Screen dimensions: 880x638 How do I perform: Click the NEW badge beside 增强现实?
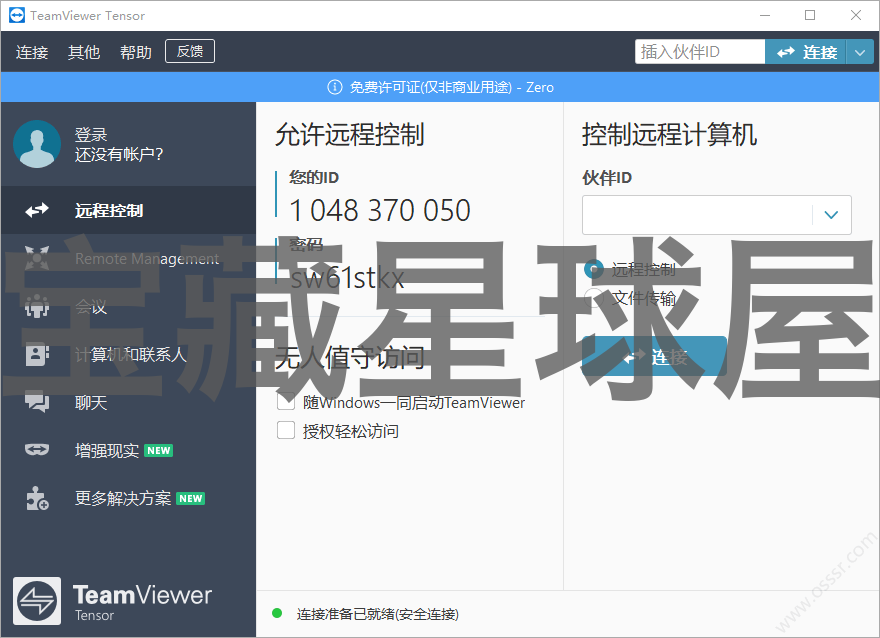(159, 451)
